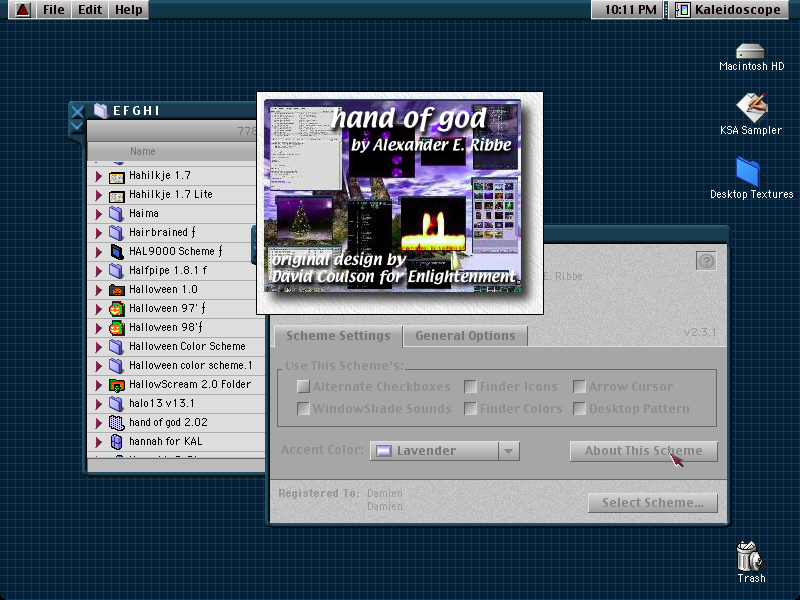
Task: Select the Halloween Color Scheme row text
Action: click(187, 346)
